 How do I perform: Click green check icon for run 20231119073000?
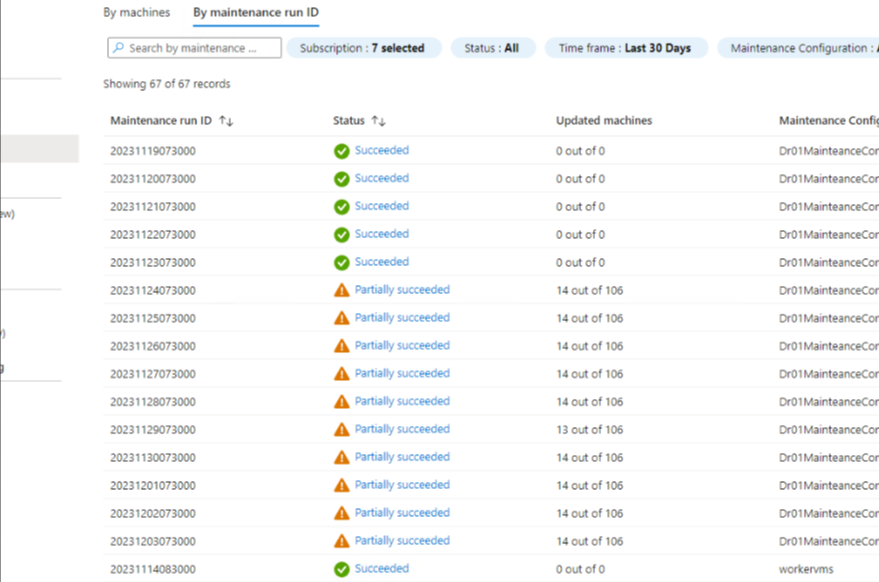click(341, 151)
